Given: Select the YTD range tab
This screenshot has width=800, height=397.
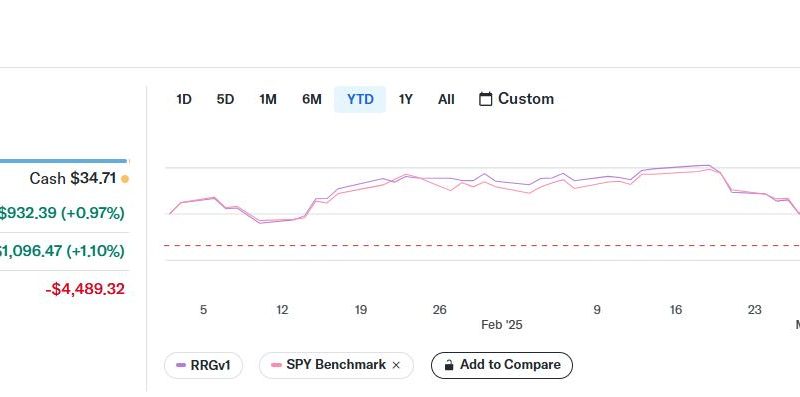Looking at the screenshot, I should coord(360,100).
